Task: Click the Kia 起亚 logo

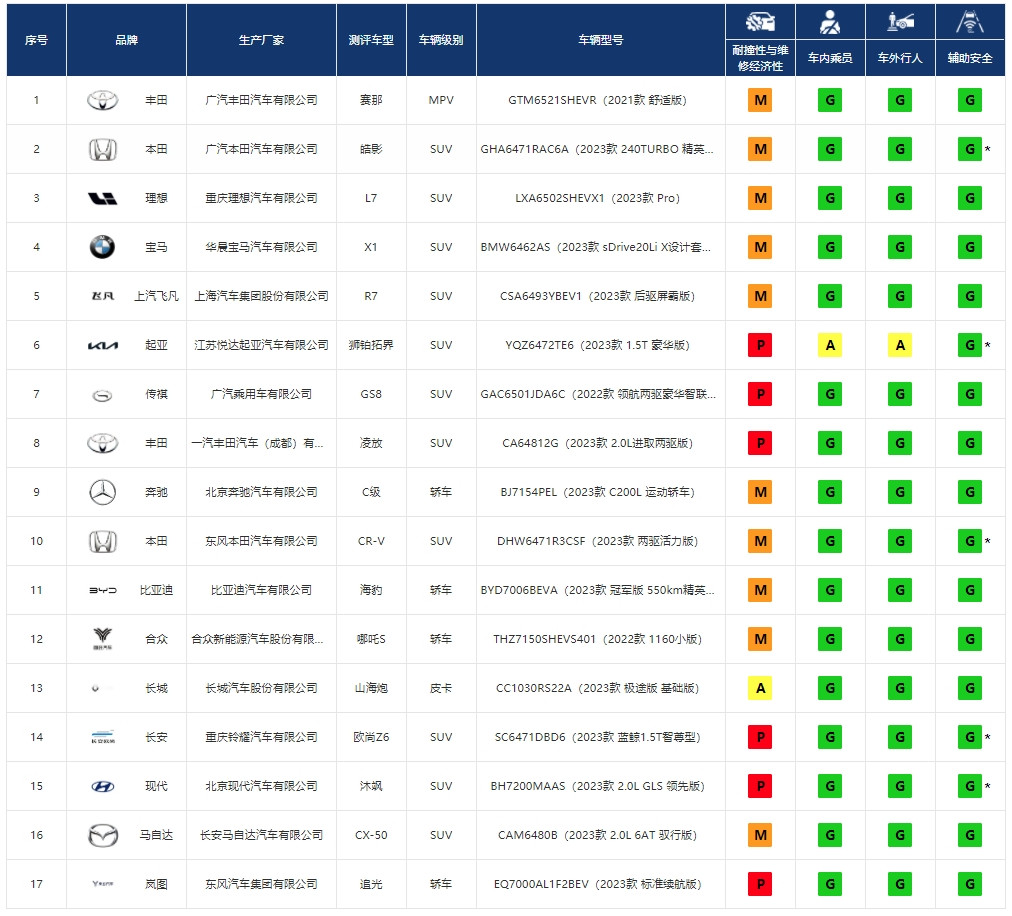Action: click(103, 346)
